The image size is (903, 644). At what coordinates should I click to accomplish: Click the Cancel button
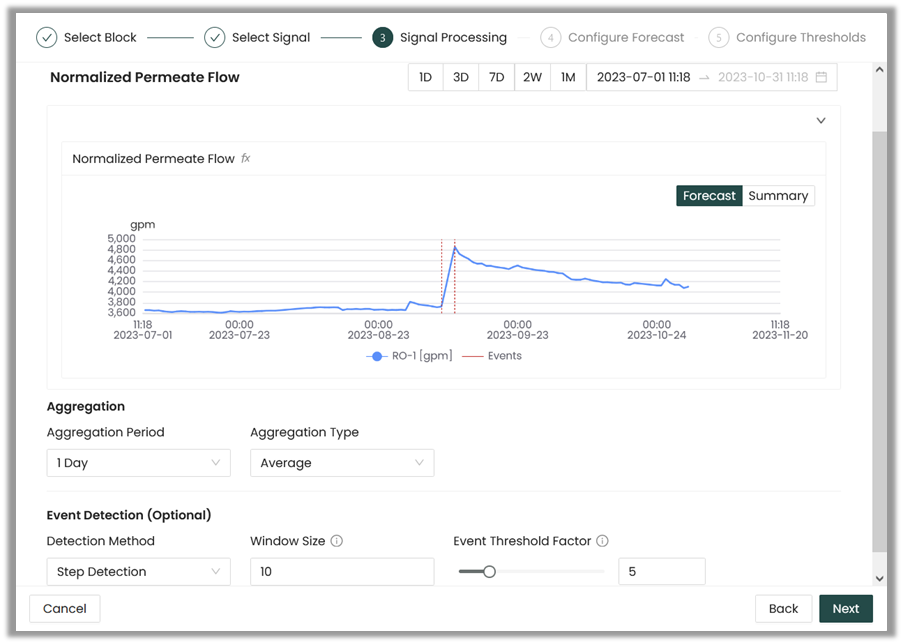(x=65, y=609)
